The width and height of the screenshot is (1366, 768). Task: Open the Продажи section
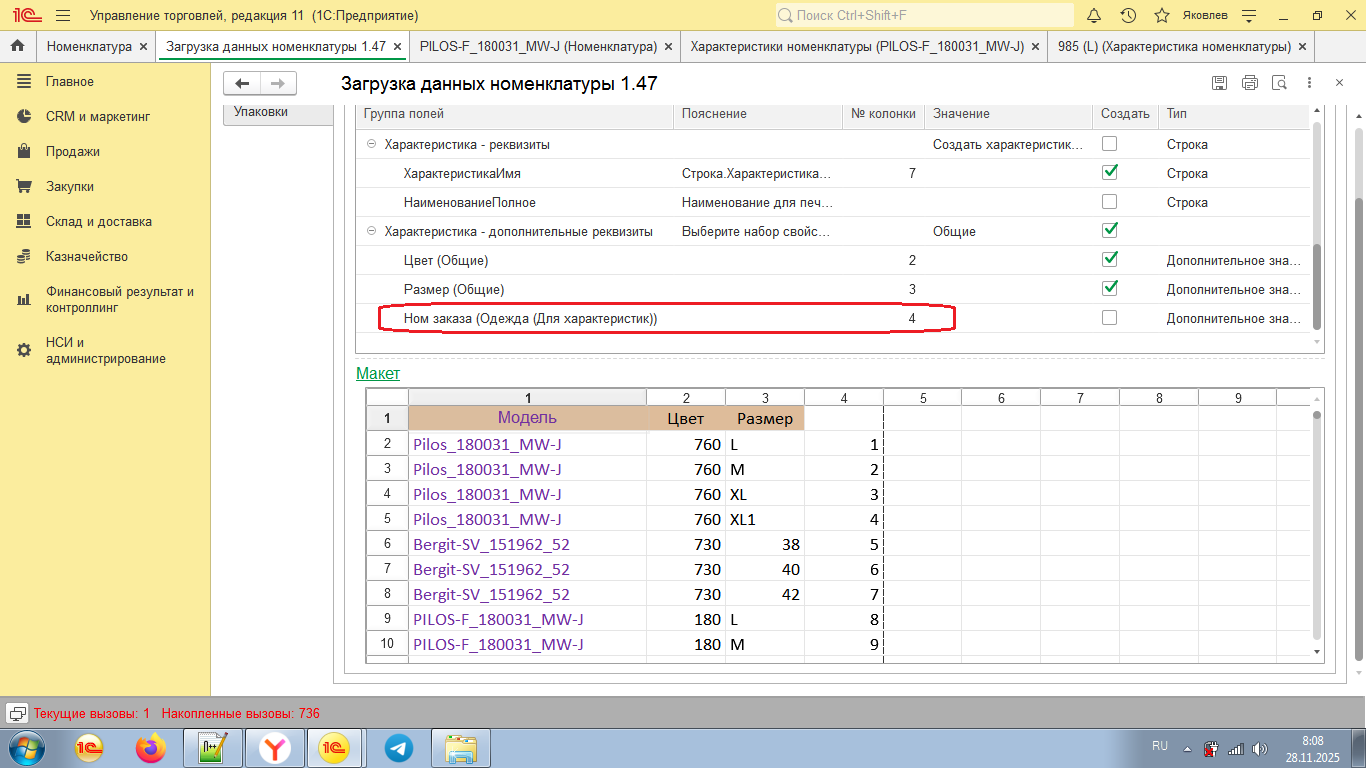coord(73,152)
